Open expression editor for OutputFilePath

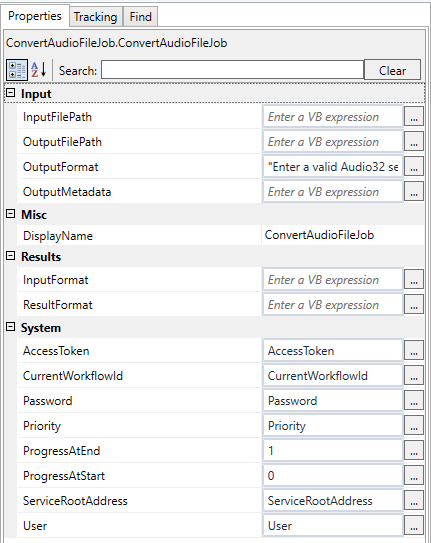414,142
